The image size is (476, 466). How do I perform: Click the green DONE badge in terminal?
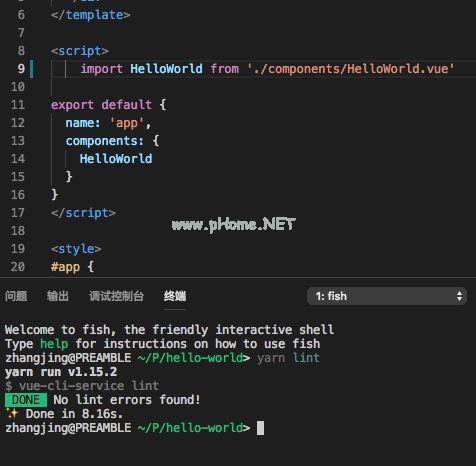pos(26,400)
